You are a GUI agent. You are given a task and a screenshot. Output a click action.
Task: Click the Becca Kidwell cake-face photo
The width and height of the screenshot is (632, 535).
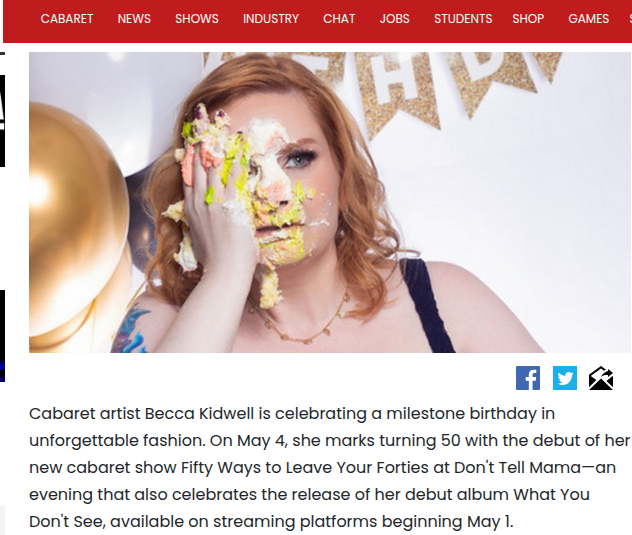[x=330, y=202]
